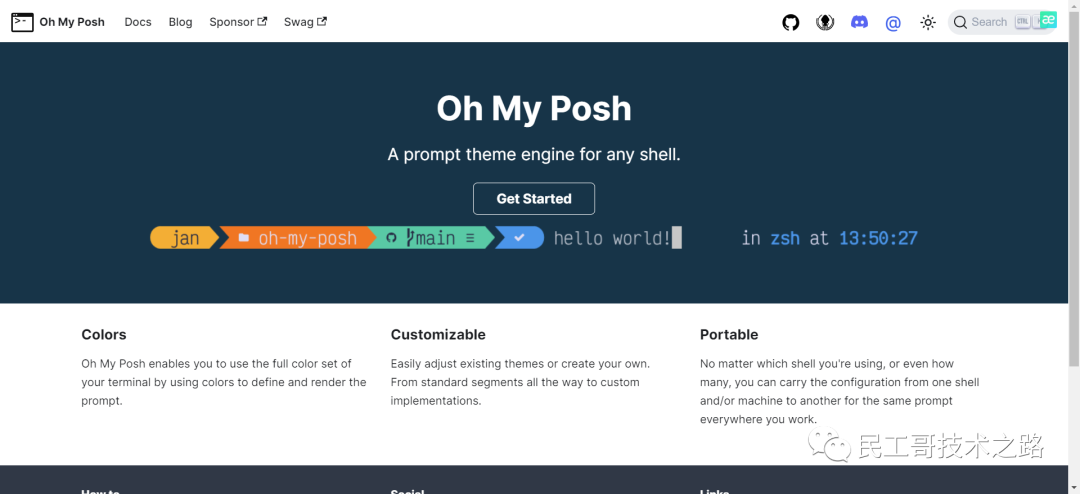Screen dimensions: 1080x494
Task: Click the blue @ contact icon
Action: [893, 22]
